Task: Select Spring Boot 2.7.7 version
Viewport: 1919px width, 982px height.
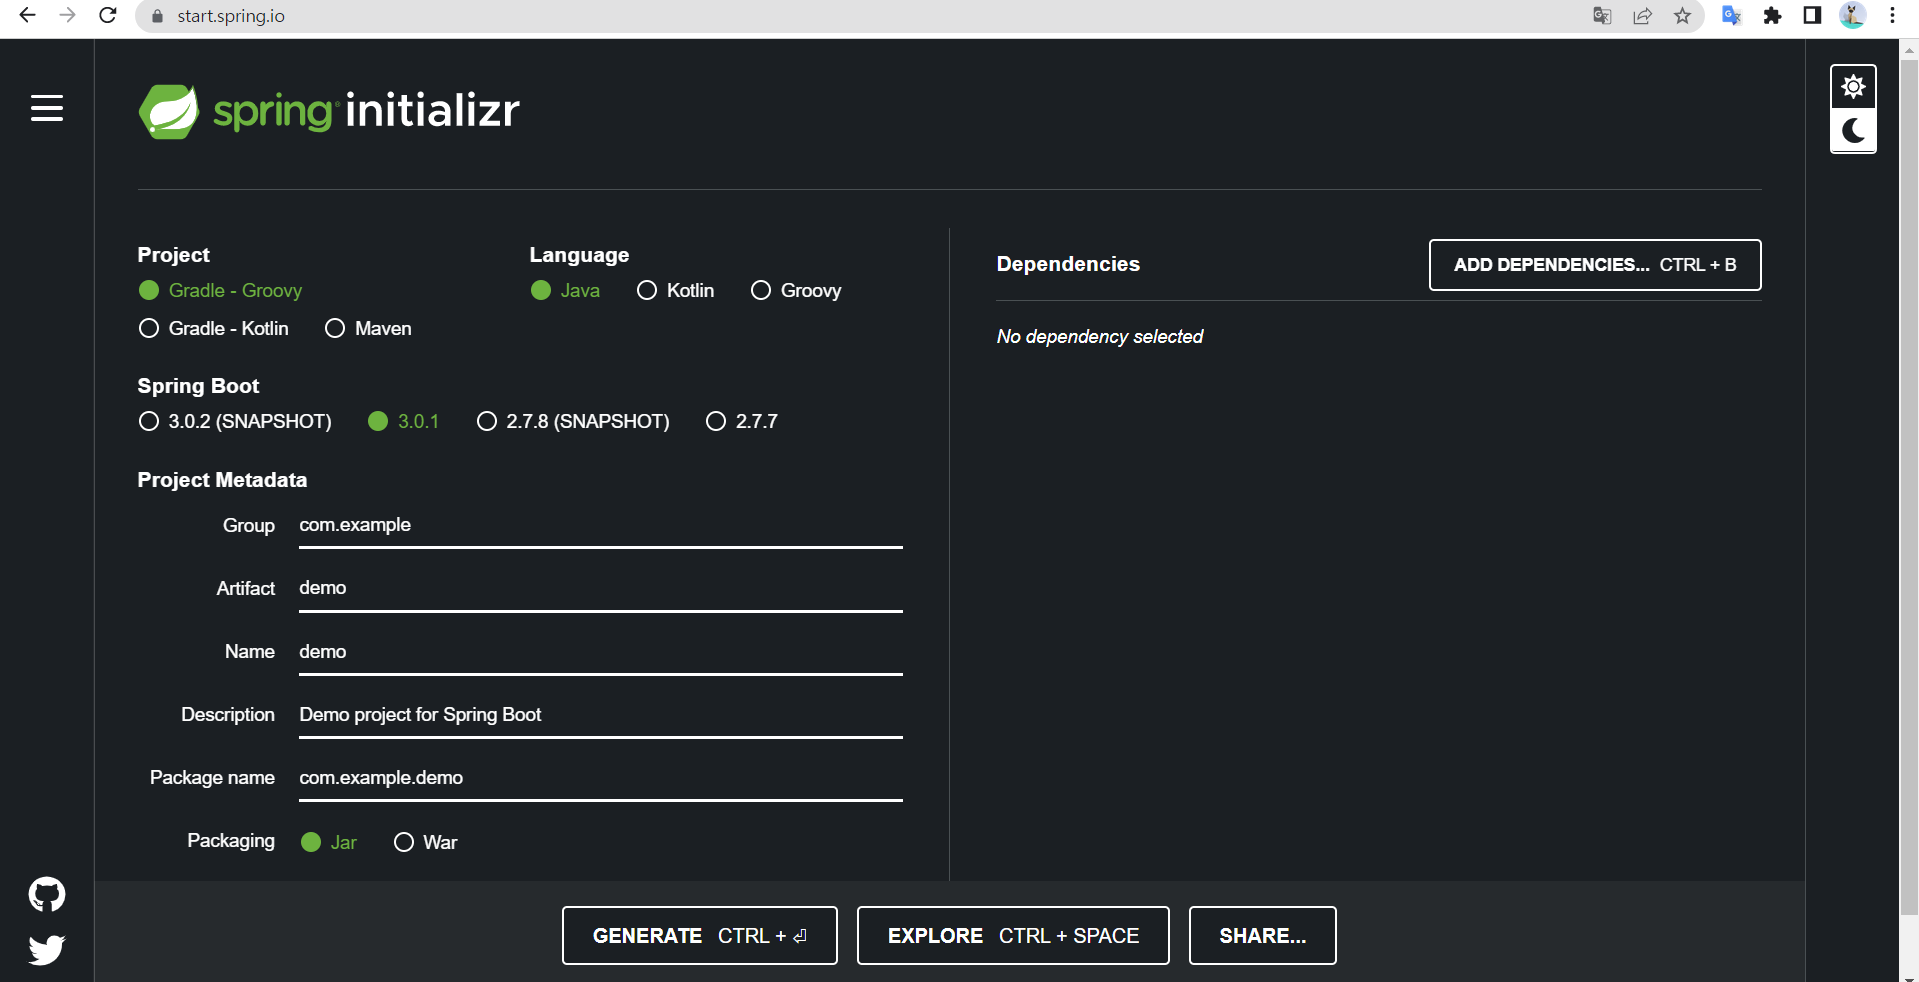Action: 741,421
